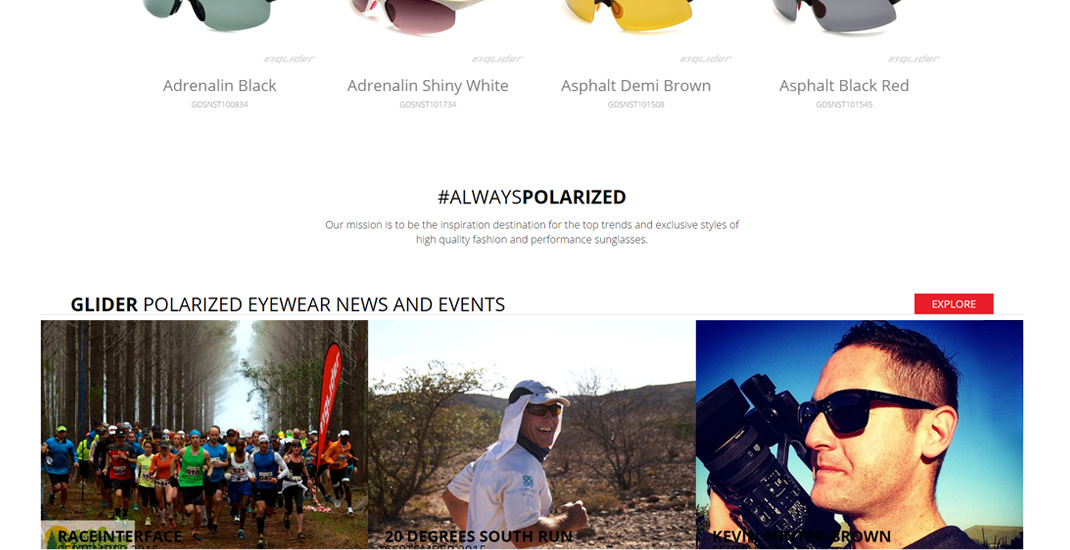The image size is (1070, 550).
Task: Open the trail race forest photo
Action: 204,435
